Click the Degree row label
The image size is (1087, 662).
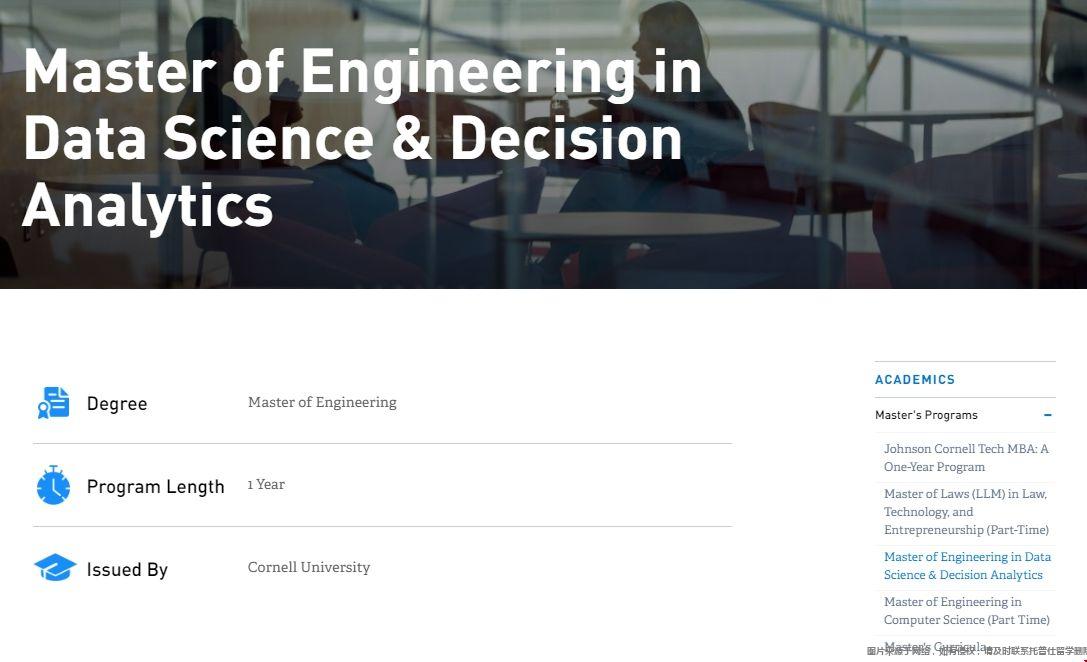[x=117, y=404]
